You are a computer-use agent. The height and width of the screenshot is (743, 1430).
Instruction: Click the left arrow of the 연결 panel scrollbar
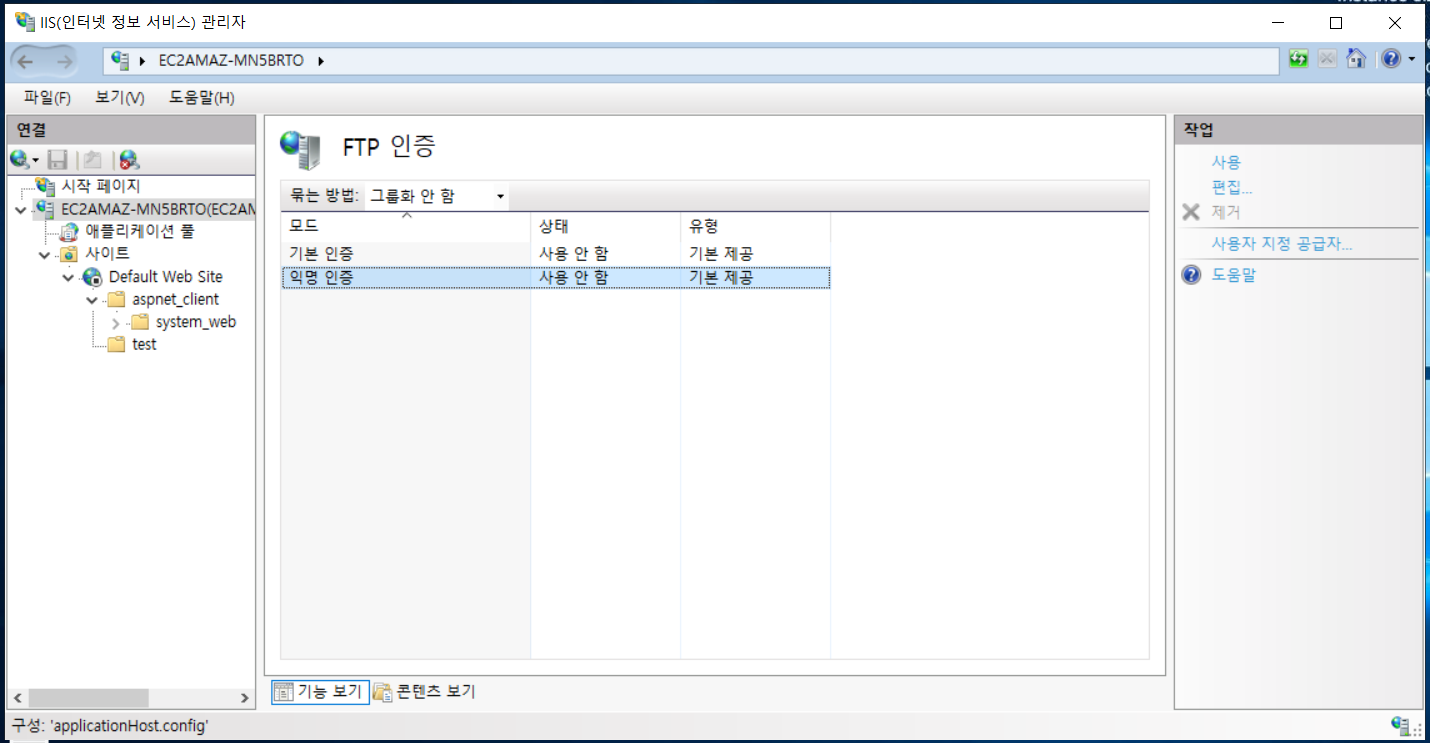click(16, 698)
